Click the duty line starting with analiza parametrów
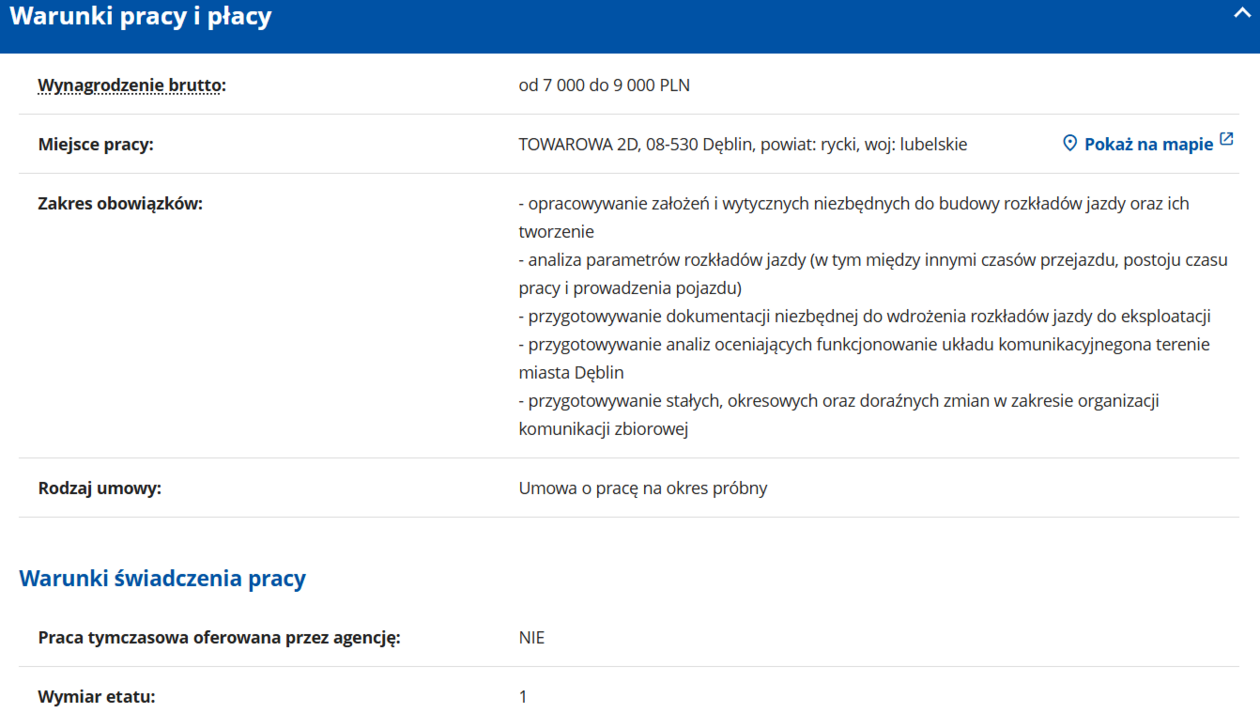Screen dimensions: 1260x713 click(872, 260)
